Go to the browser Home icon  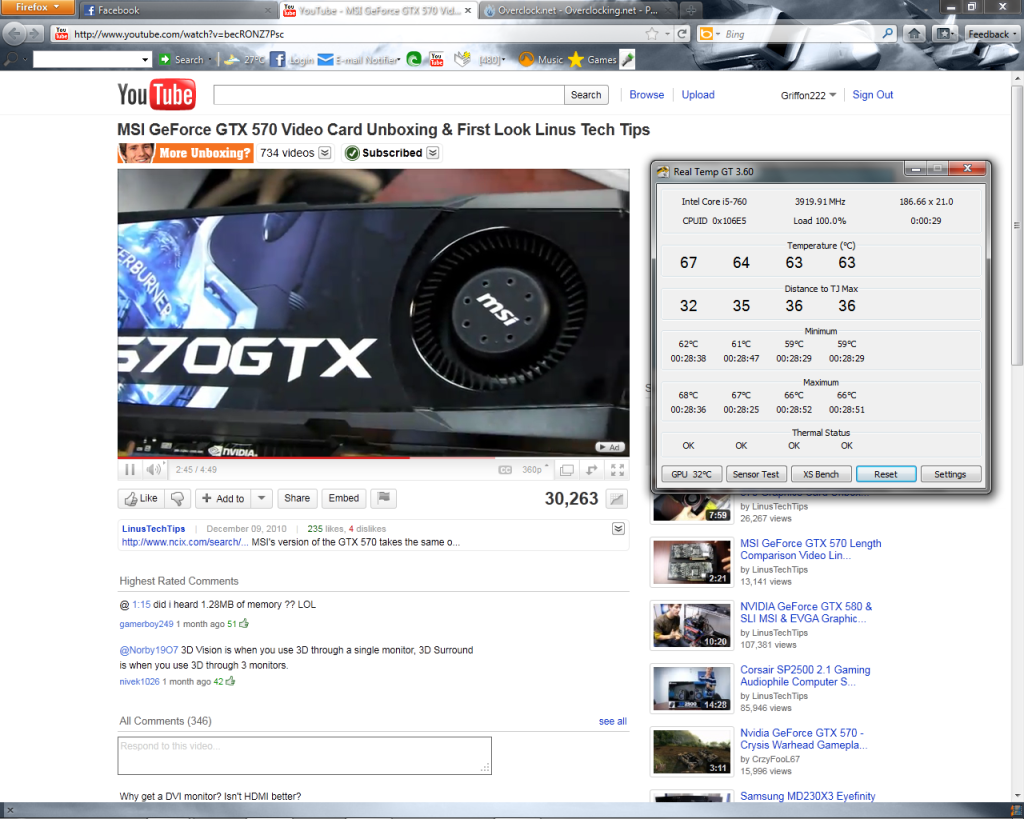(914, 34)
